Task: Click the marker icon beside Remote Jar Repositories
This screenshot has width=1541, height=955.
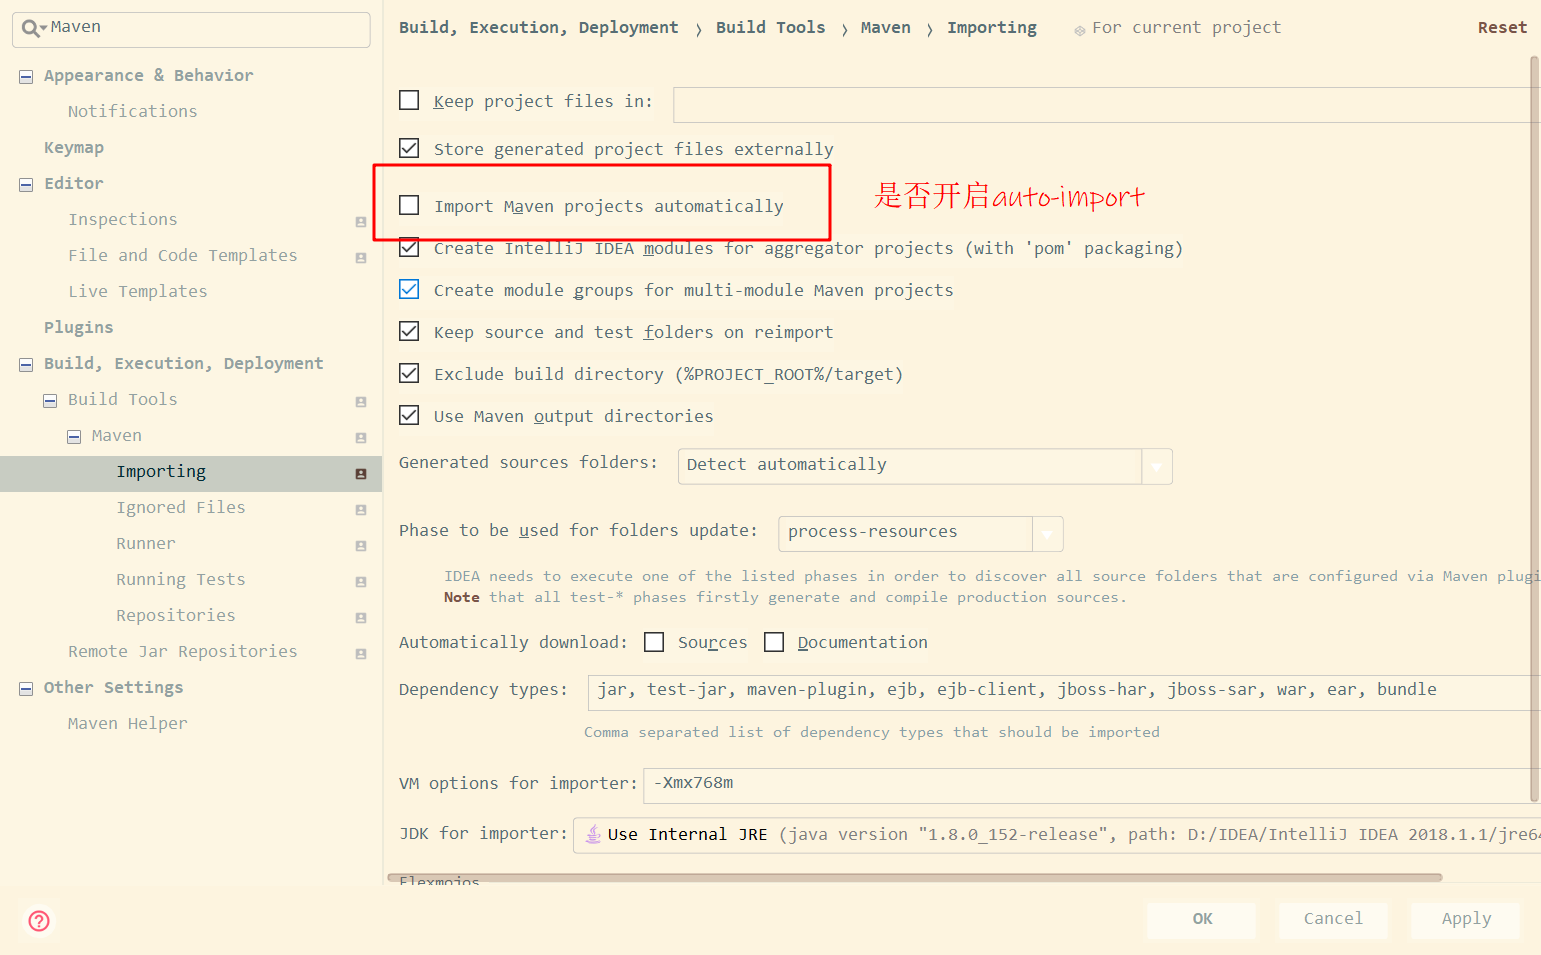Action: tap(360, 653)
